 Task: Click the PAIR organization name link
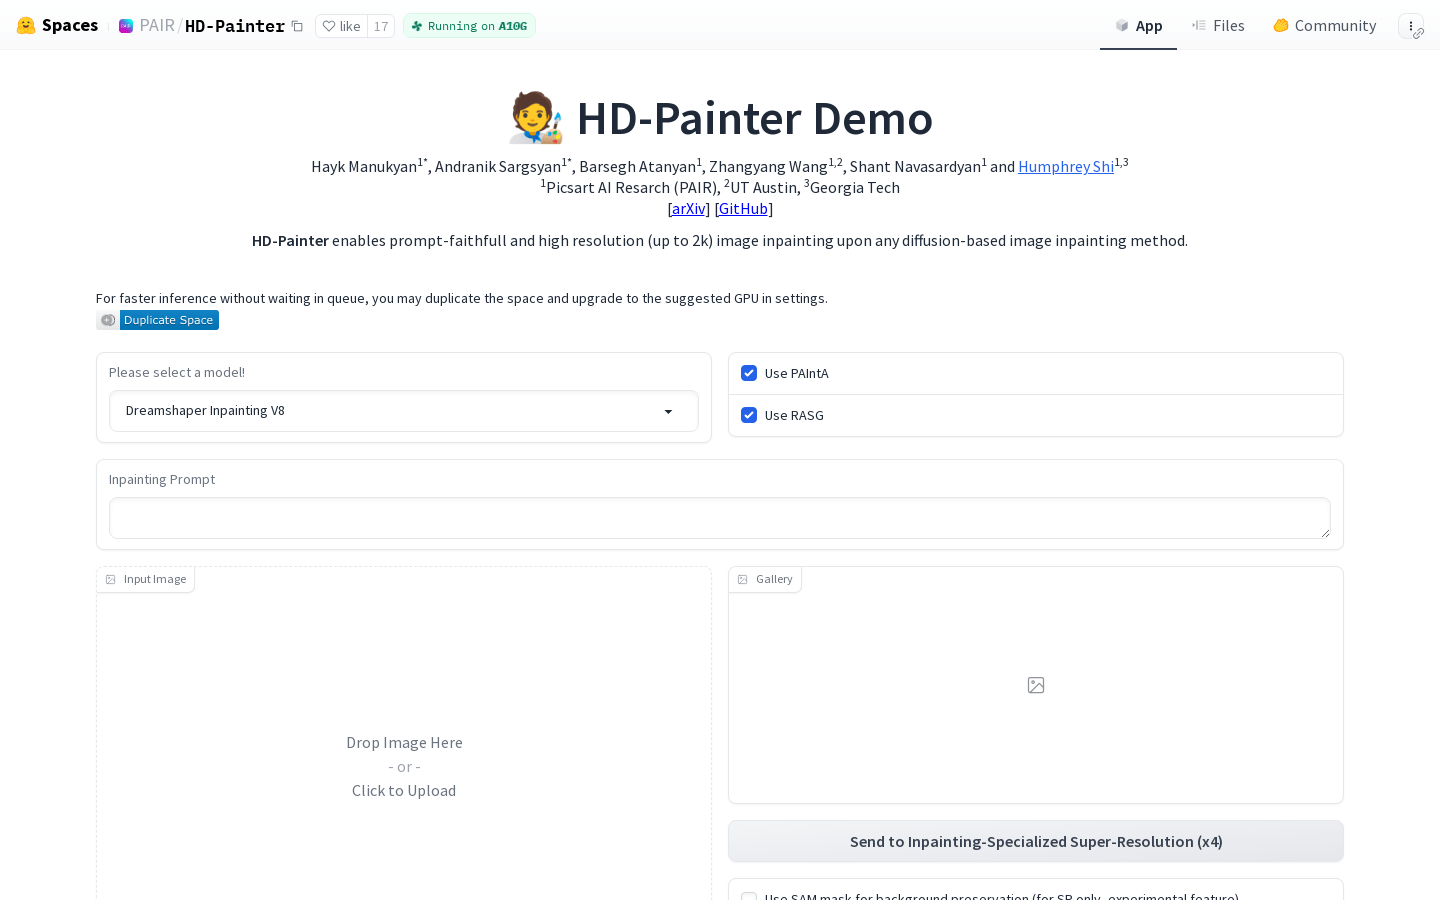click(x=157, y=26)
